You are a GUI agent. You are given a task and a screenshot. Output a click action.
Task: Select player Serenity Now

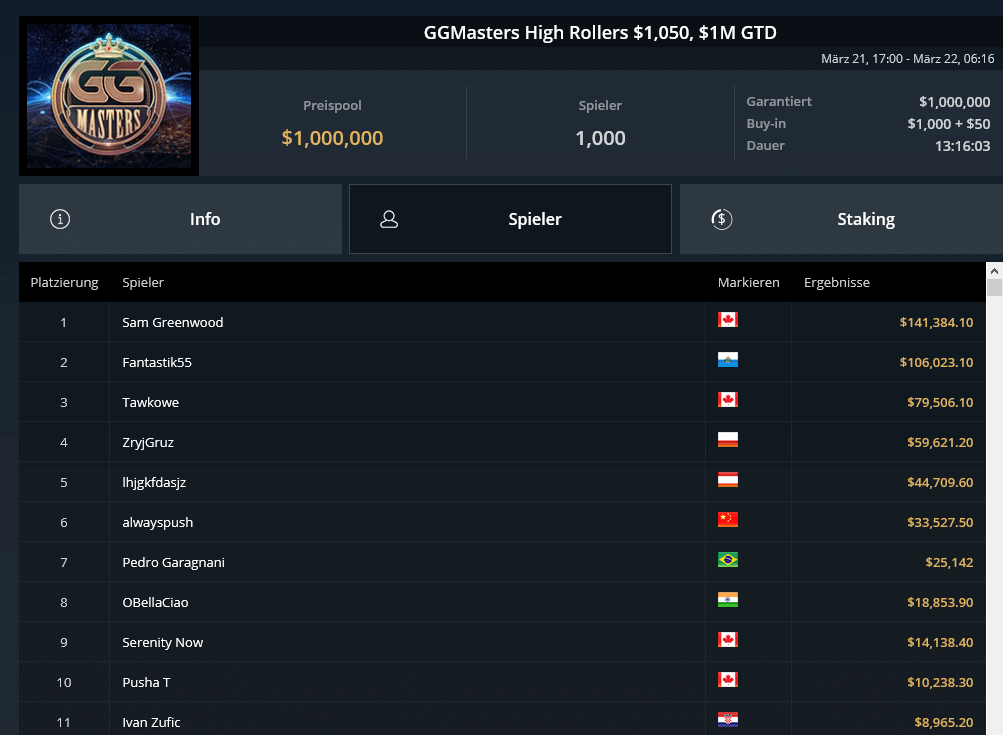162,642
